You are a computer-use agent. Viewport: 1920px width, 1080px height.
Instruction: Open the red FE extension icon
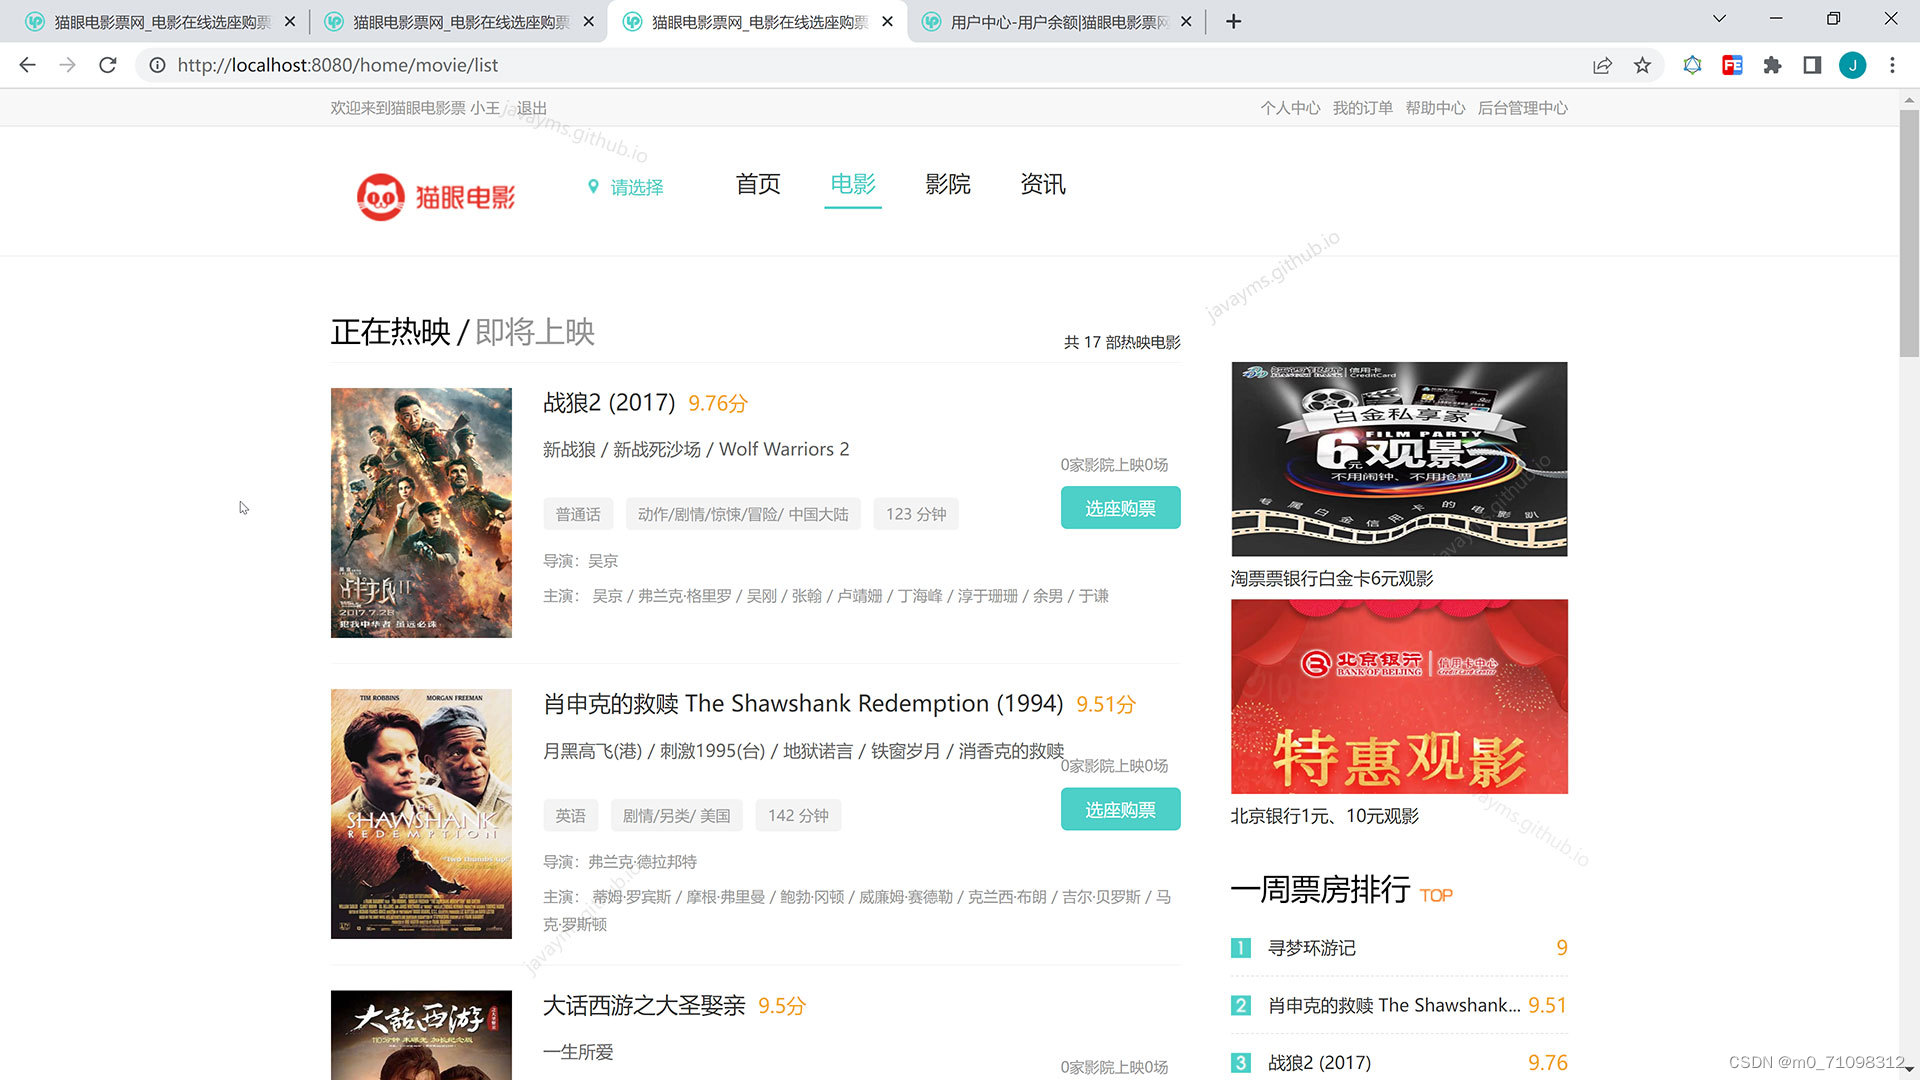[x=1732, y=65]
